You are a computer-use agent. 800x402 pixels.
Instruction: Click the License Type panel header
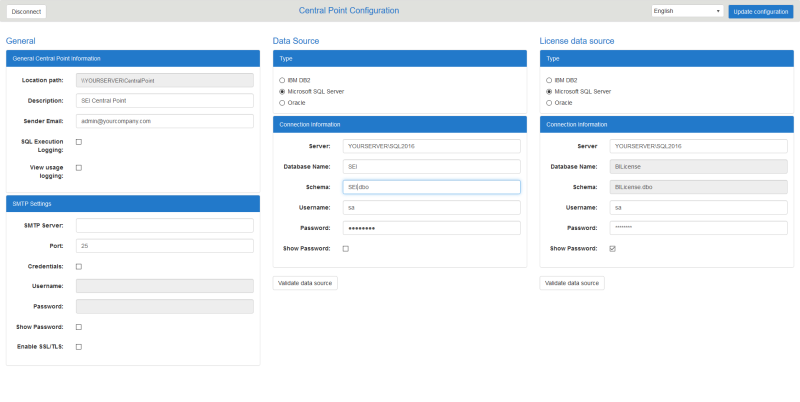[667, 59]
